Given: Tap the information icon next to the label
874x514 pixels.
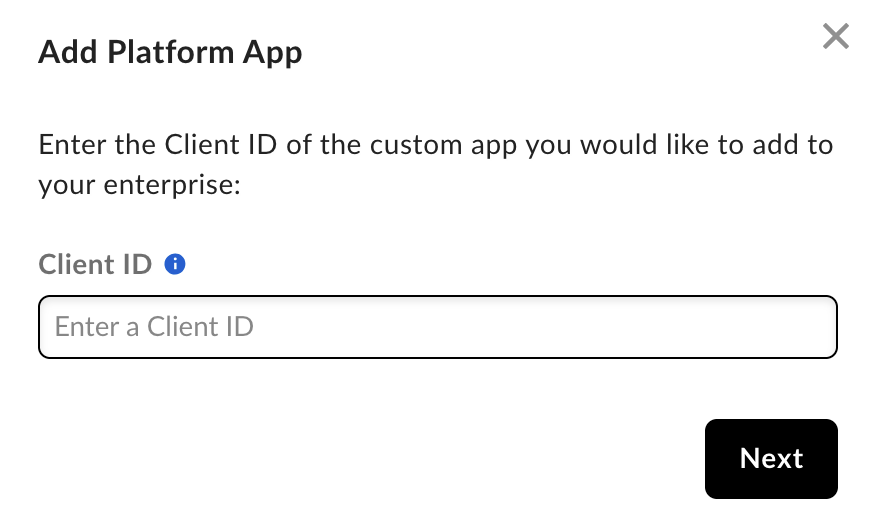Looking at the screenshot, I should pos(175,265).
